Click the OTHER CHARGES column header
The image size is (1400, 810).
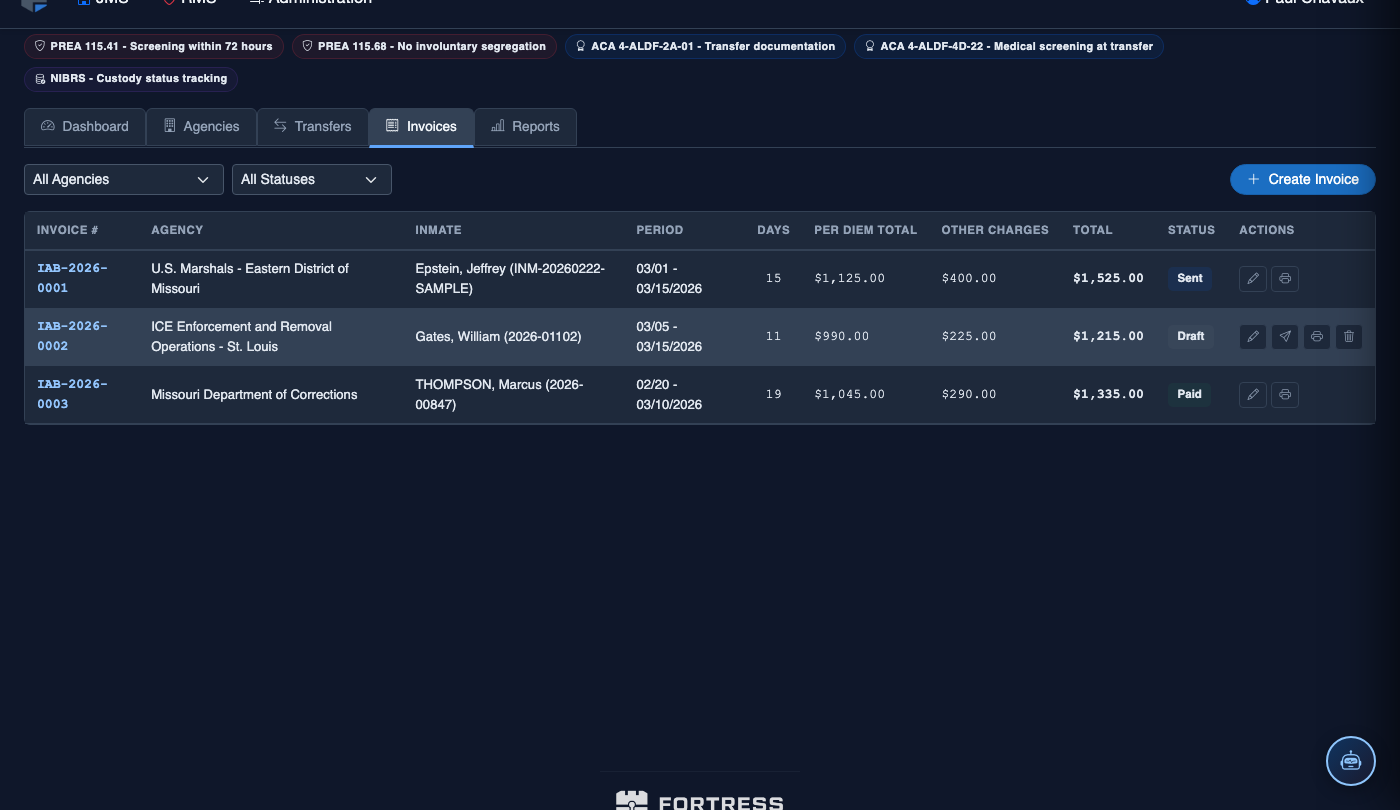(995, 230)
